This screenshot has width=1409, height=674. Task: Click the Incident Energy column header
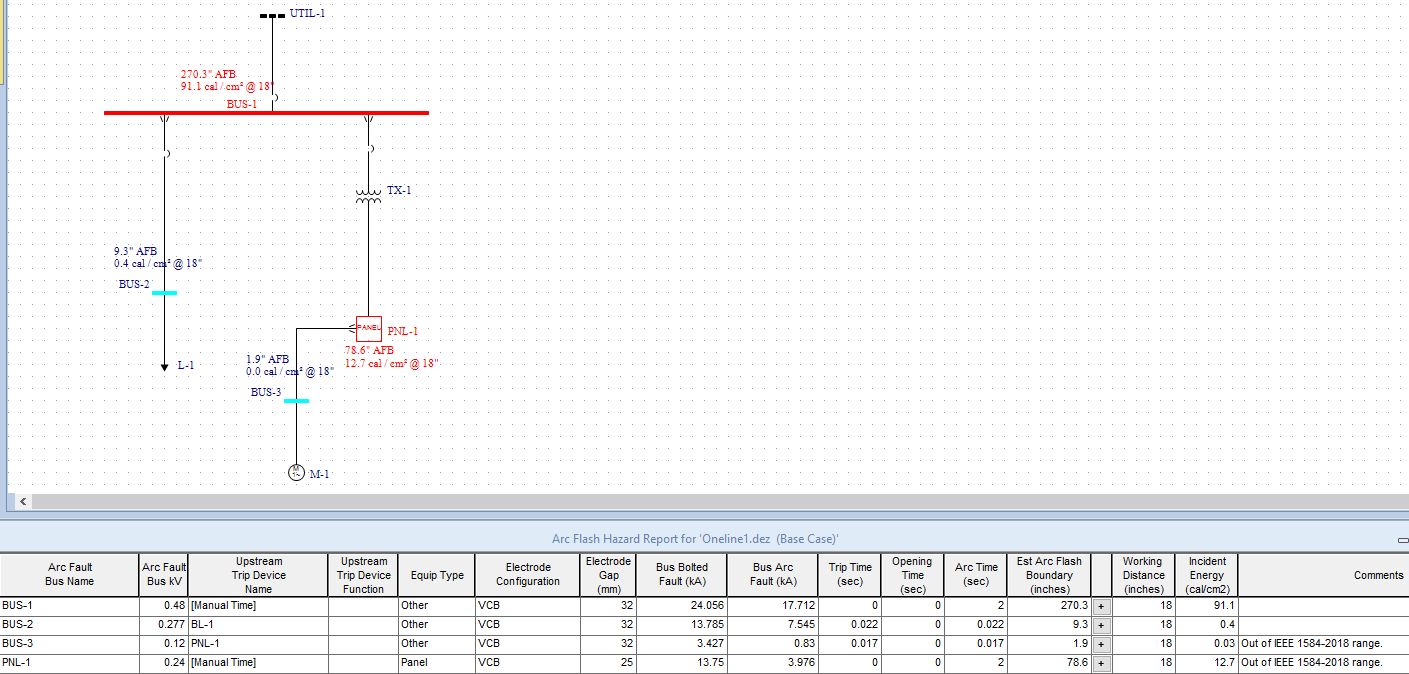tap(1206, 575)
